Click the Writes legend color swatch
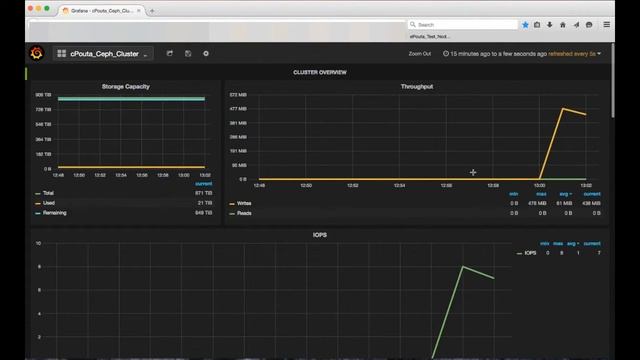 [232, 204]
